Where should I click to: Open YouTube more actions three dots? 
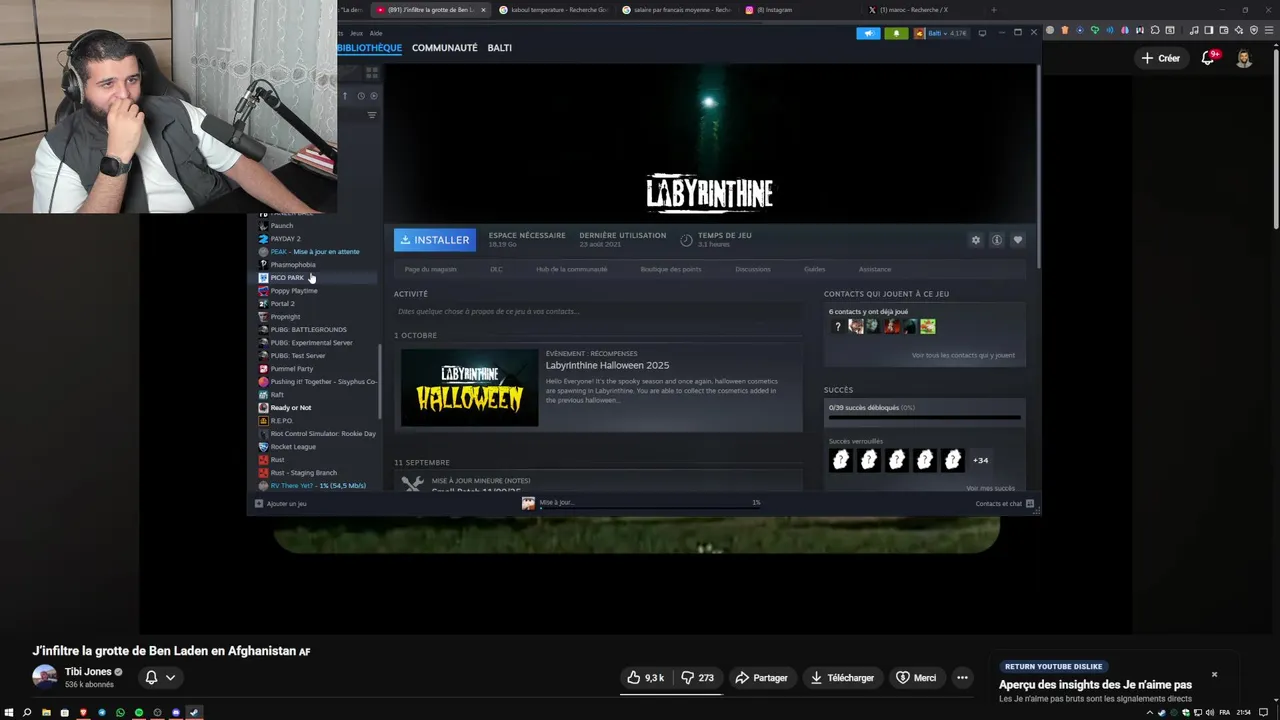click(x=962, y=678)
